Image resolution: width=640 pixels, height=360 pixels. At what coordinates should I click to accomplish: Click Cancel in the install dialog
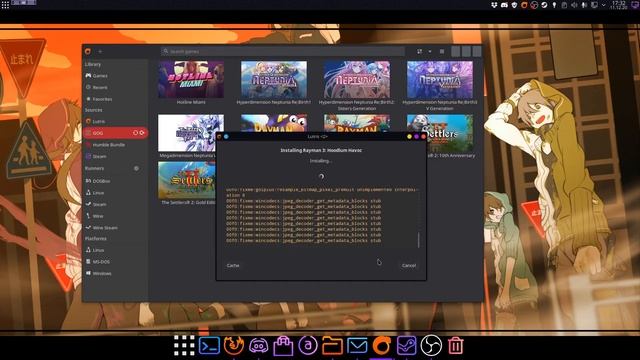[x=409, y=265]
